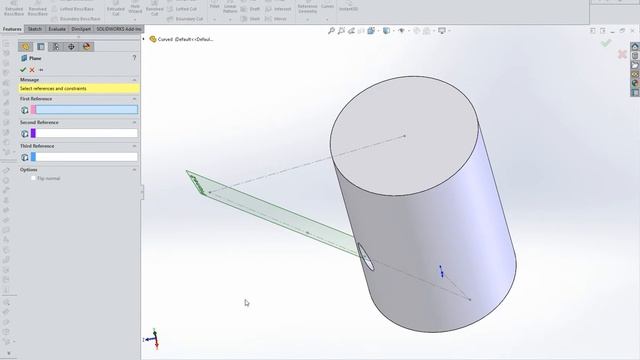Switch to the DimXpert tab

[x=81, y=29]
